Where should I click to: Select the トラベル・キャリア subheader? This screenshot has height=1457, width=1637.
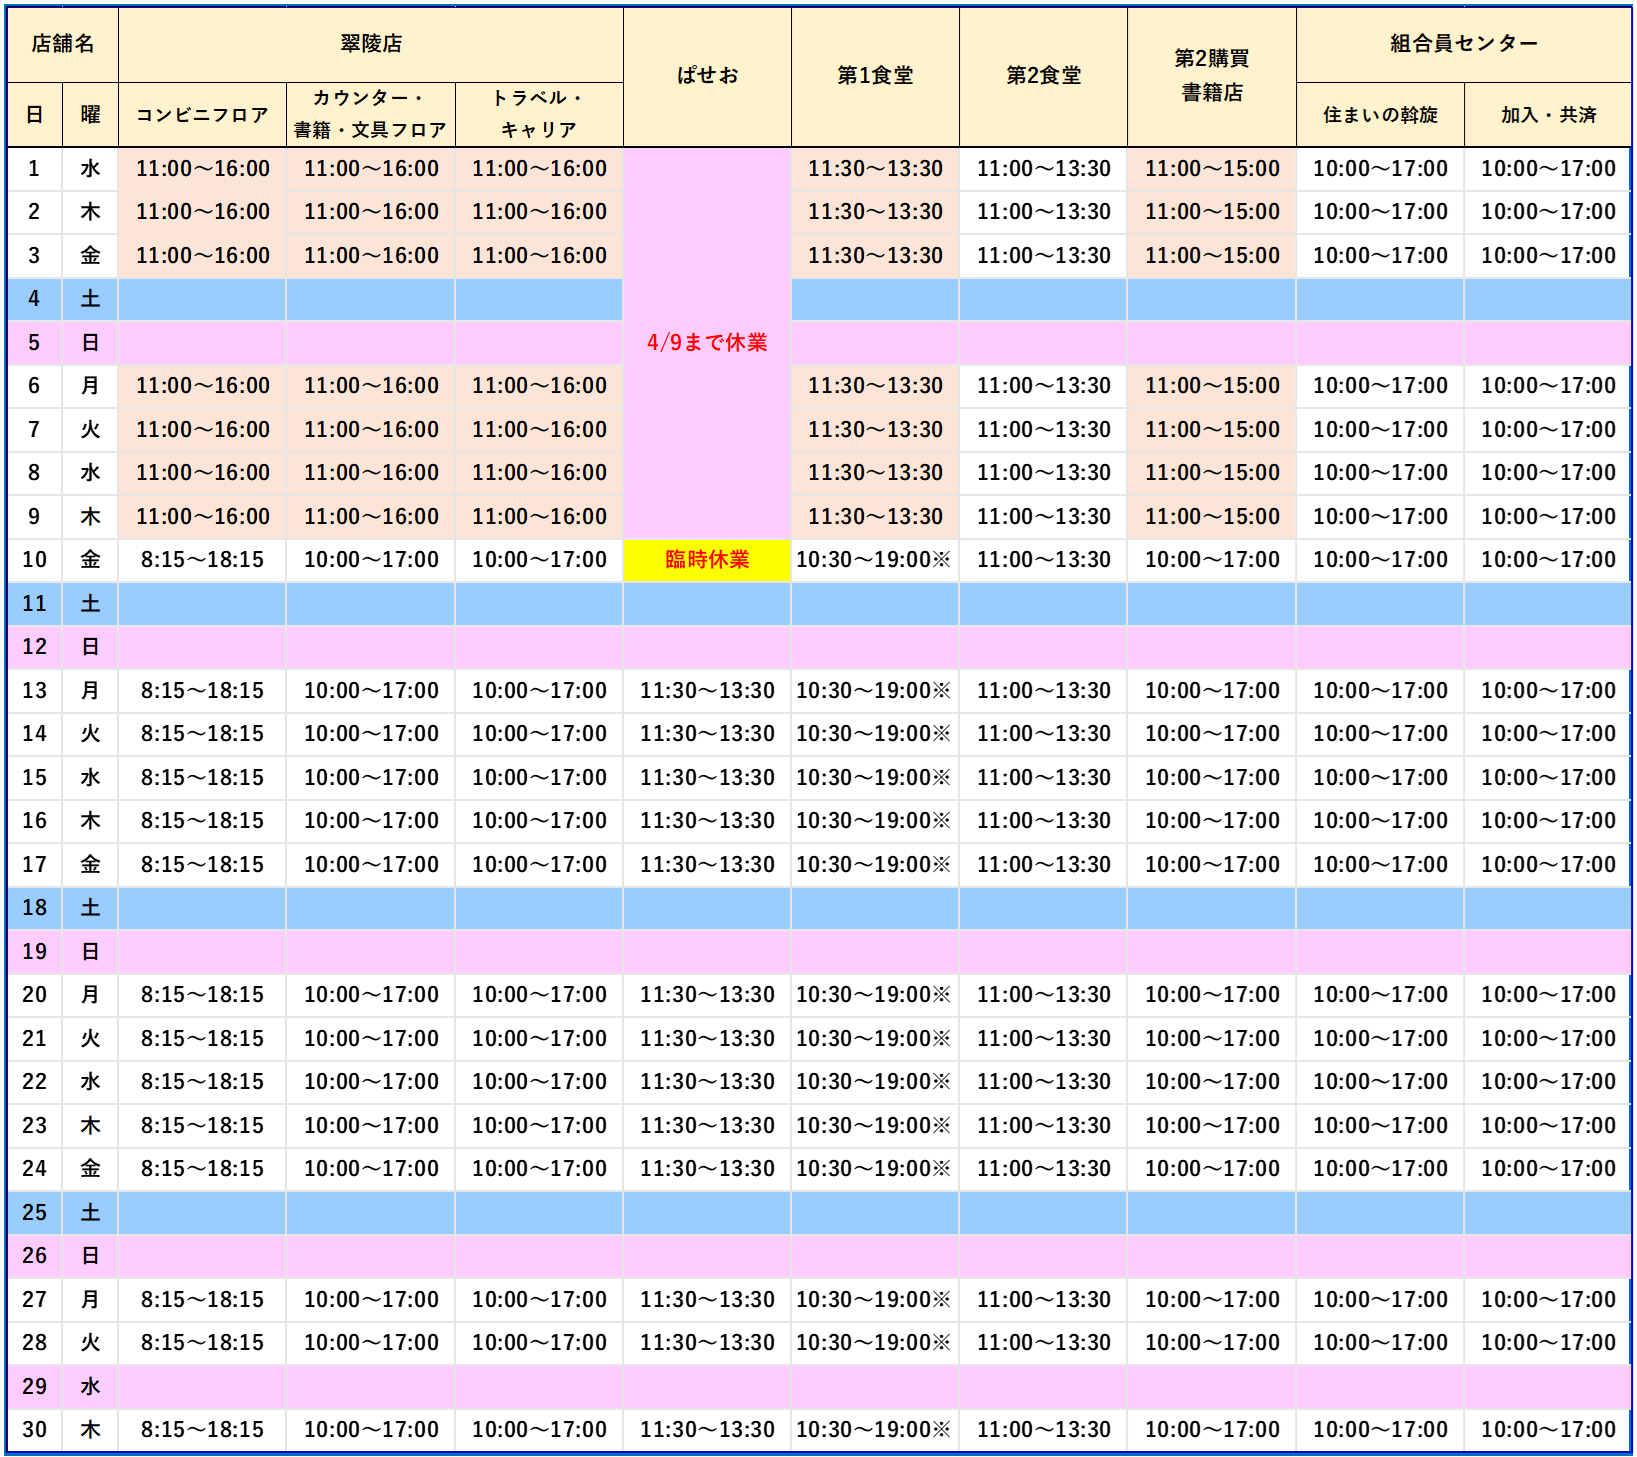tap(539, 114)
